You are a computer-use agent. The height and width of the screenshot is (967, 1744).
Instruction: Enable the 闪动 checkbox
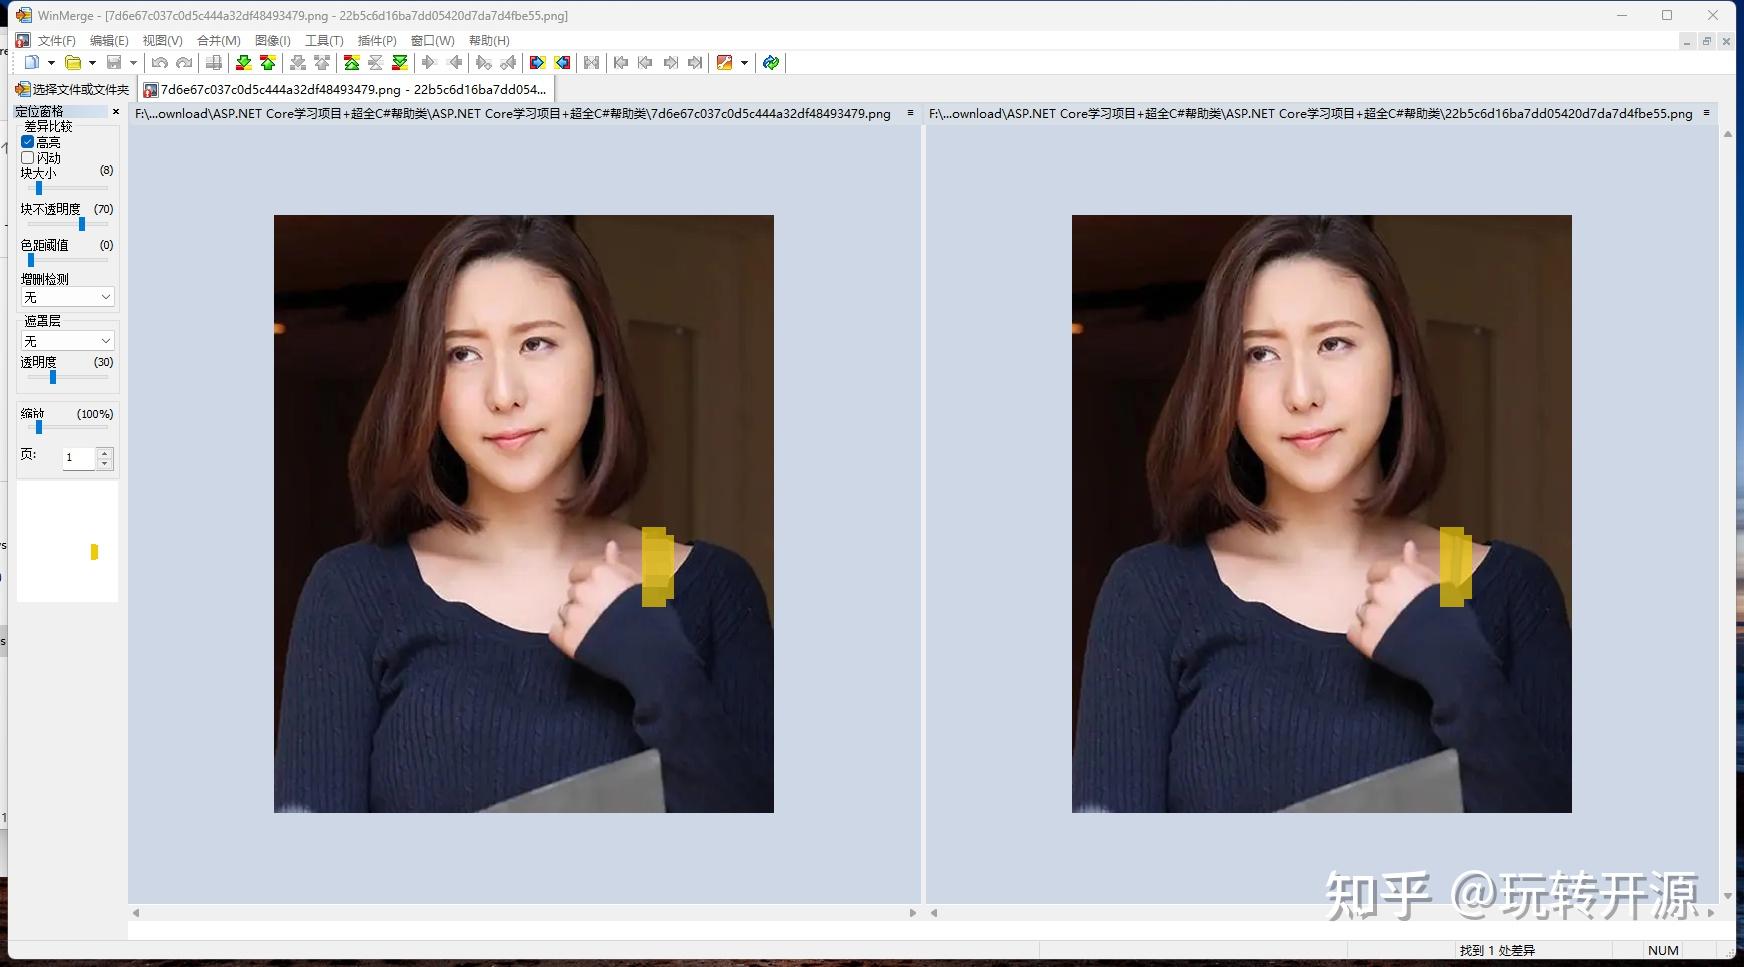coord(28,158)
